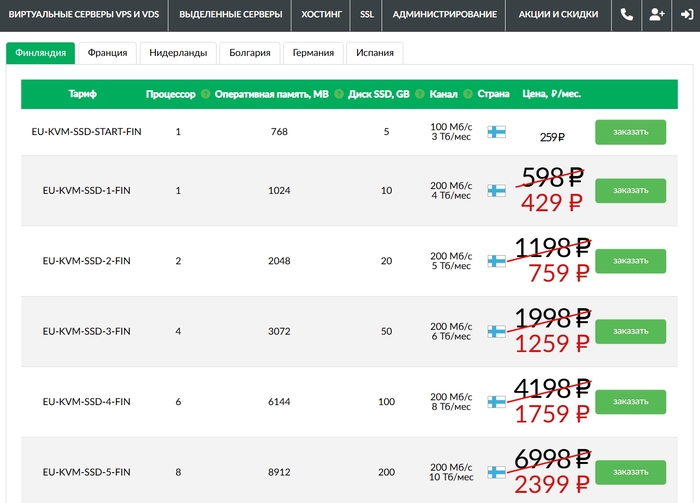Open the Акции и скидки menu
Viewport: 700px width, 503px height.
(x=559, y=15)
